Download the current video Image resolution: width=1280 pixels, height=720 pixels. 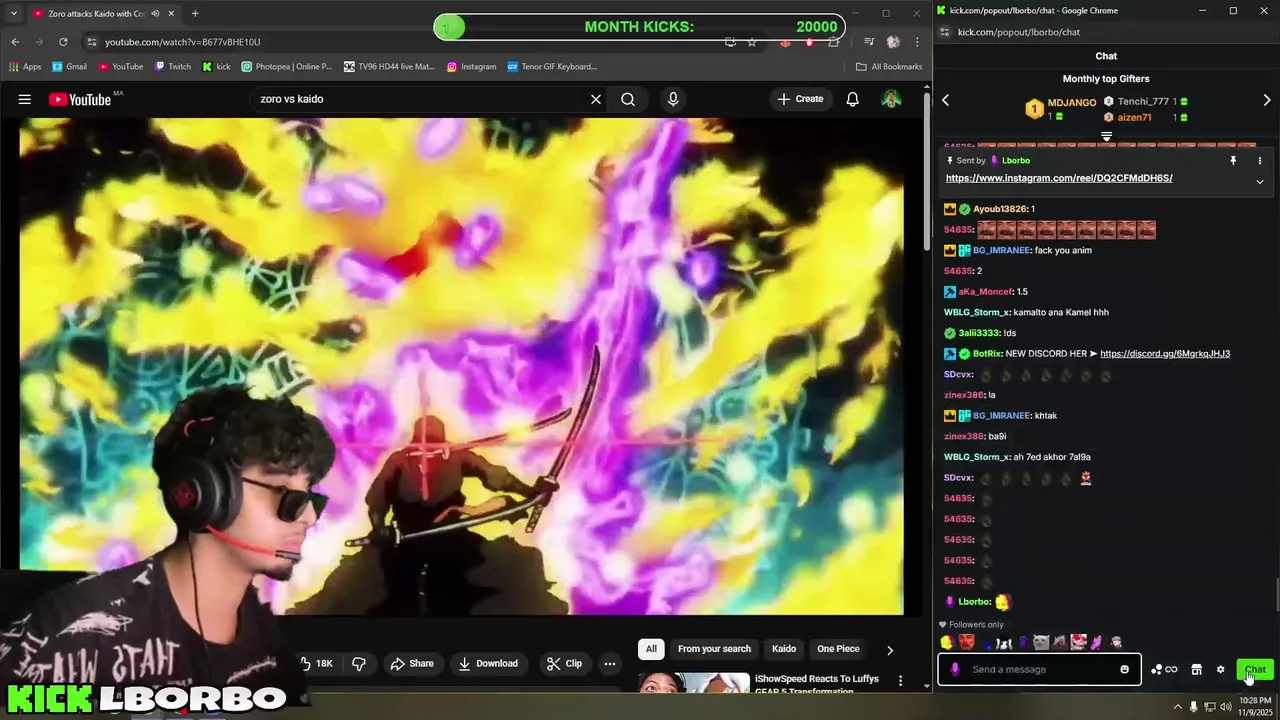click(x=488, y=663)
